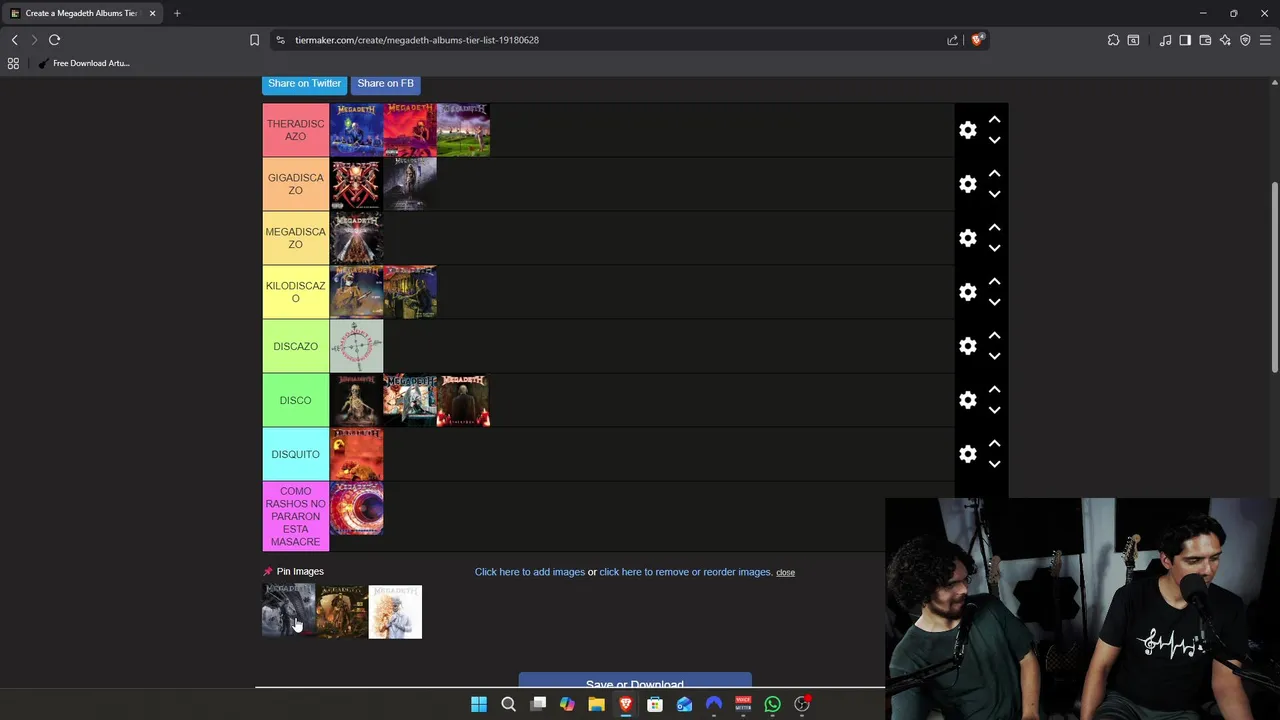The height and width of the screenshot is (720, 1280).
Task: Move MEGADISCAZO tier down with arrow
Action: (994, 249)
